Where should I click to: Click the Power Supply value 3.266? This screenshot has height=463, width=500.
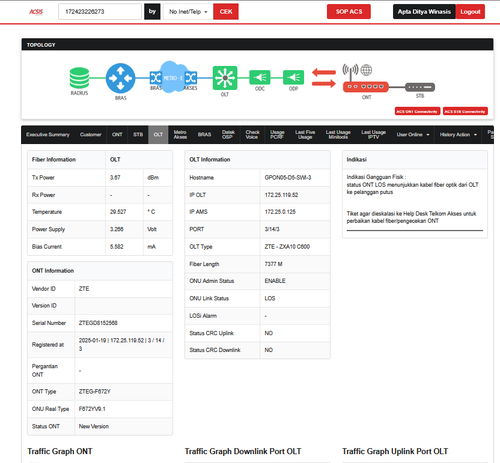tap(117, 229)
